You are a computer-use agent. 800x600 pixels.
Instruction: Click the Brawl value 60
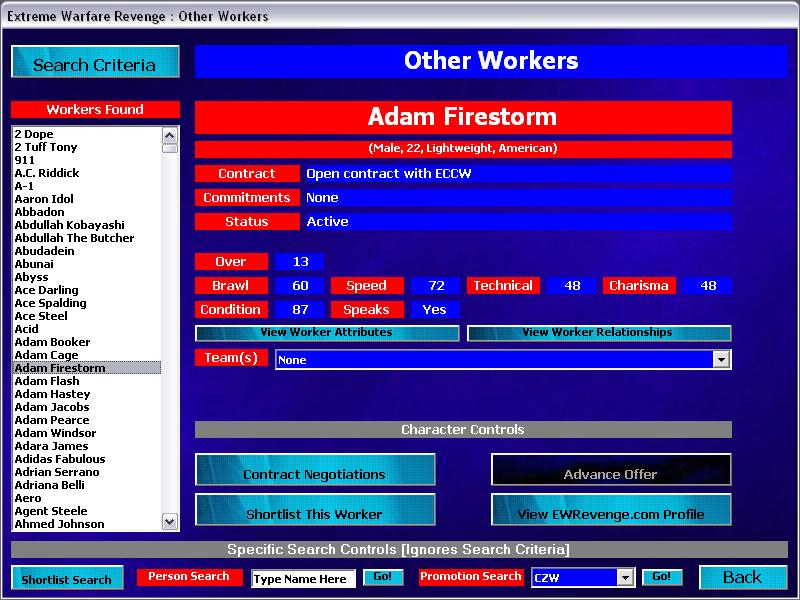(300, 286)
